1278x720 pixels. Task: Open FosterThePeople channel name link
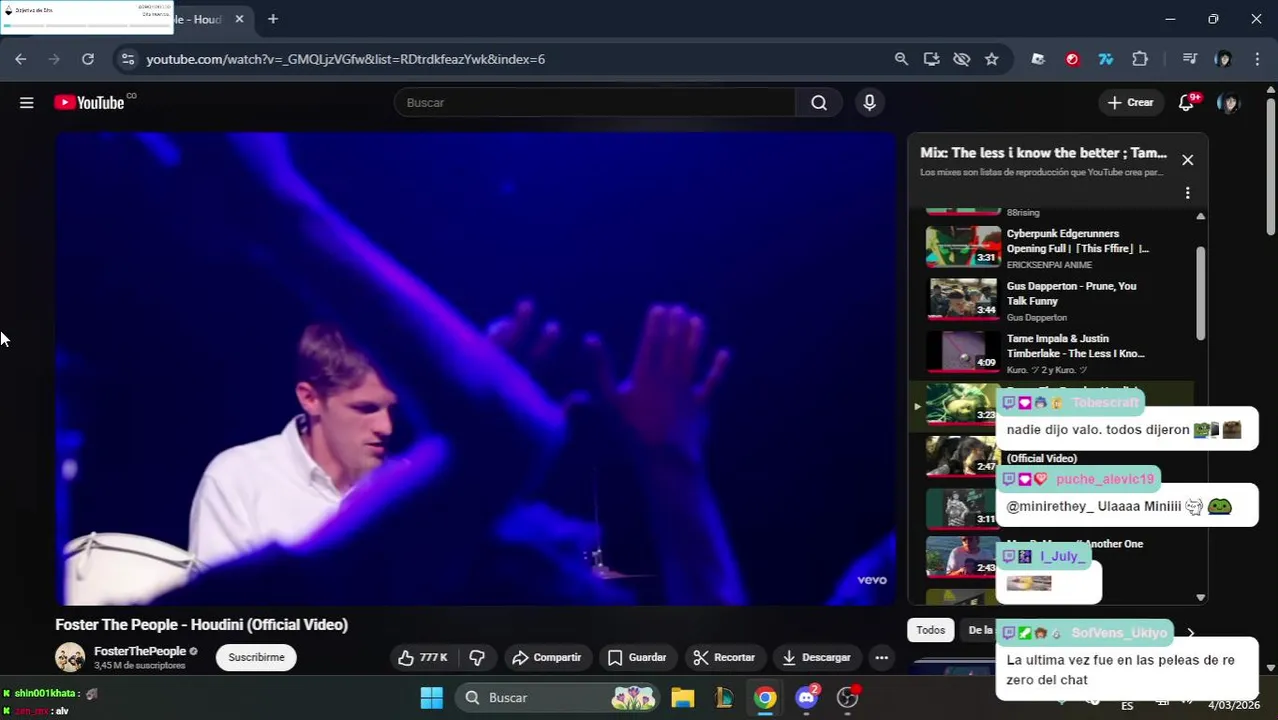click(140, 651)
